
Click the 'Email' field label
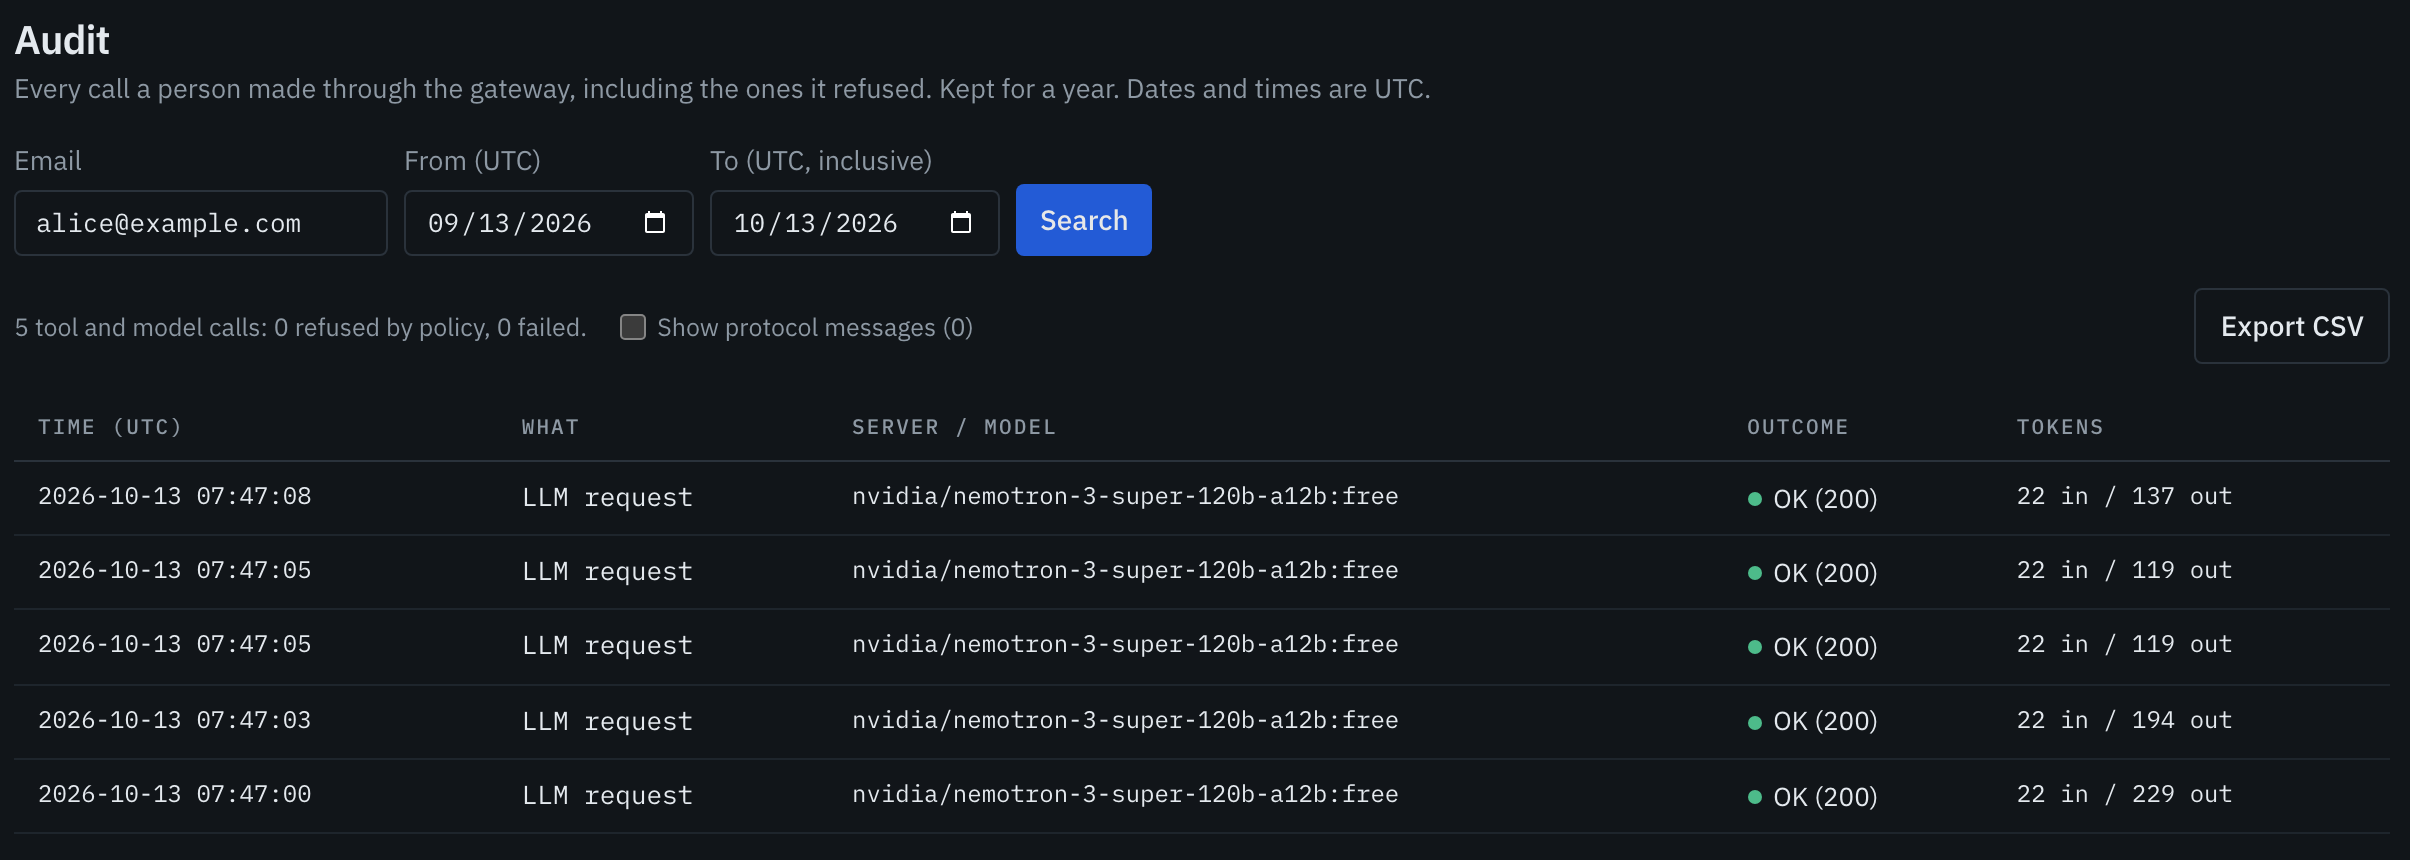point(48,161)
